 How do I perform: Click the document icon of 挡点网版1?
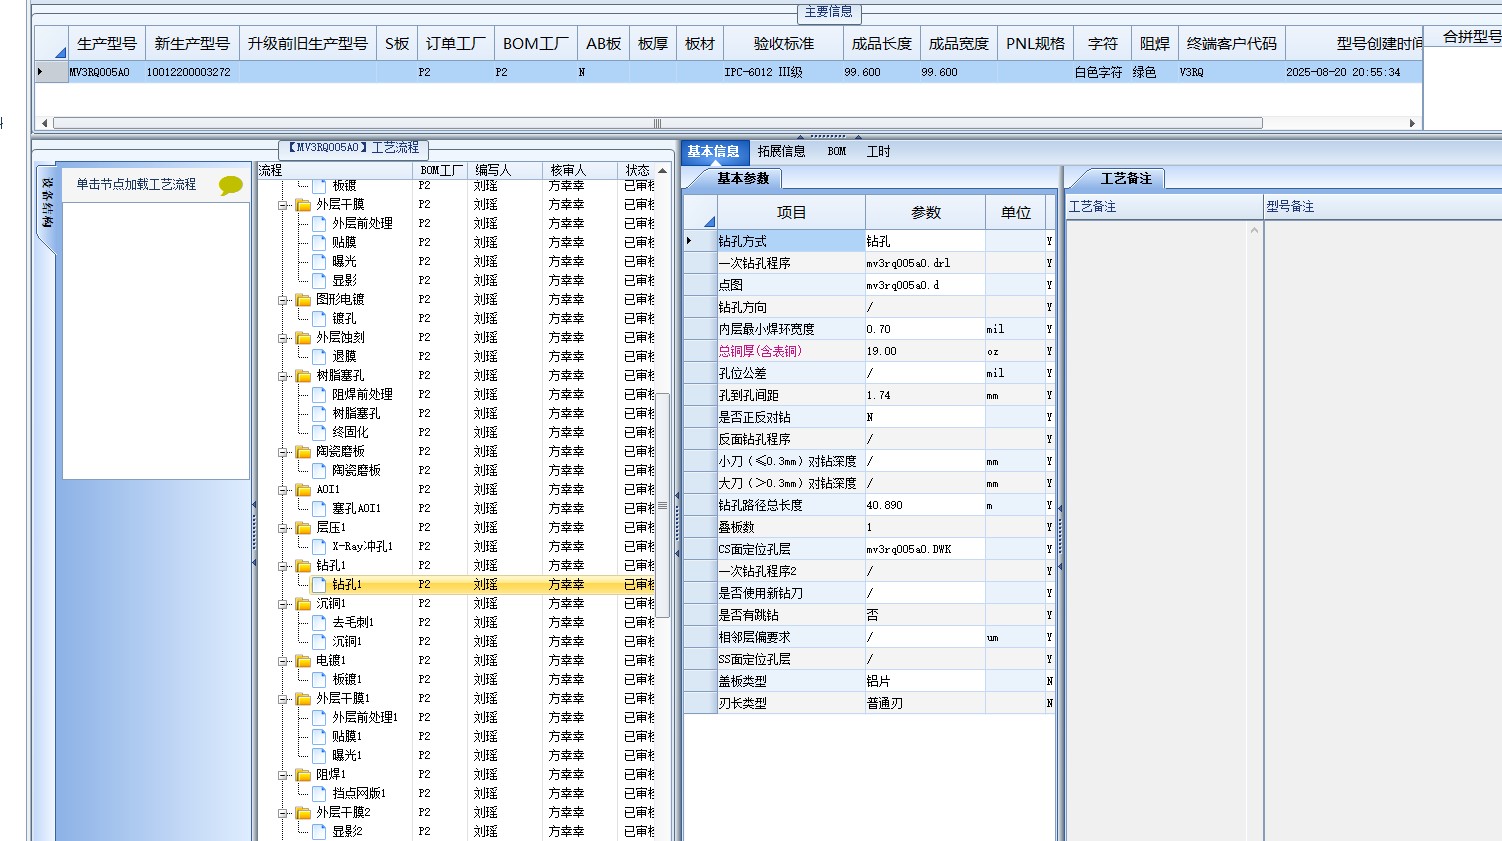[x=319, y=794]
